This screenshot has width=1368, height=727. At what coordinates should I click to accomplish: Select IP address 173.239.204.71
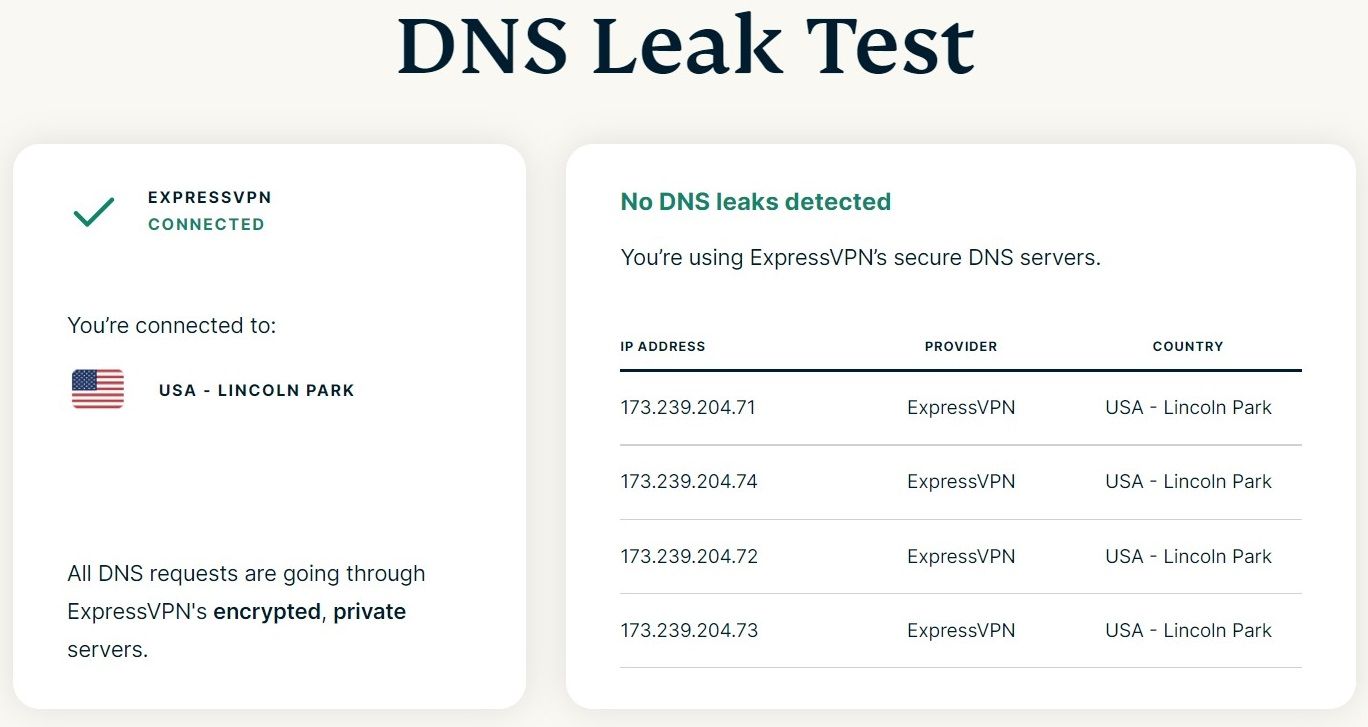pos(689,408)
